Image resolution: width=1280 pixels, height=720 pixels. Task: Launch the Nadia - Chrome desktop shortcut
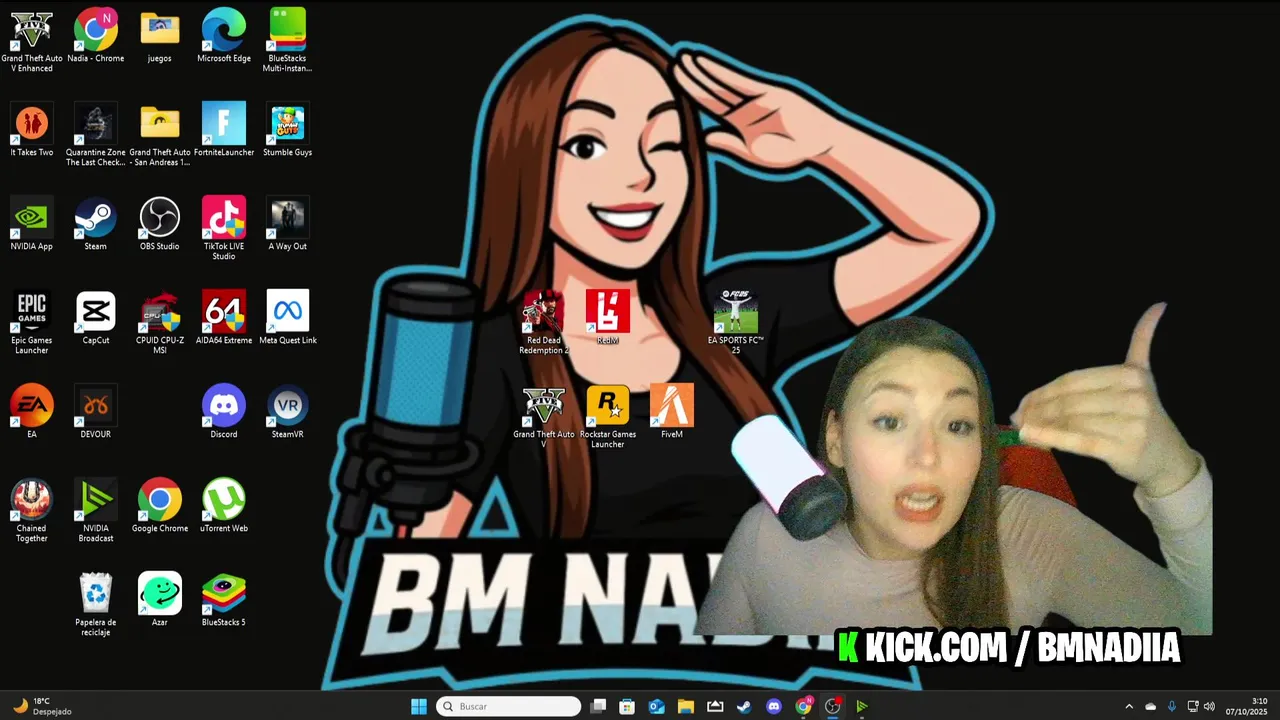(x=96, y=36)
